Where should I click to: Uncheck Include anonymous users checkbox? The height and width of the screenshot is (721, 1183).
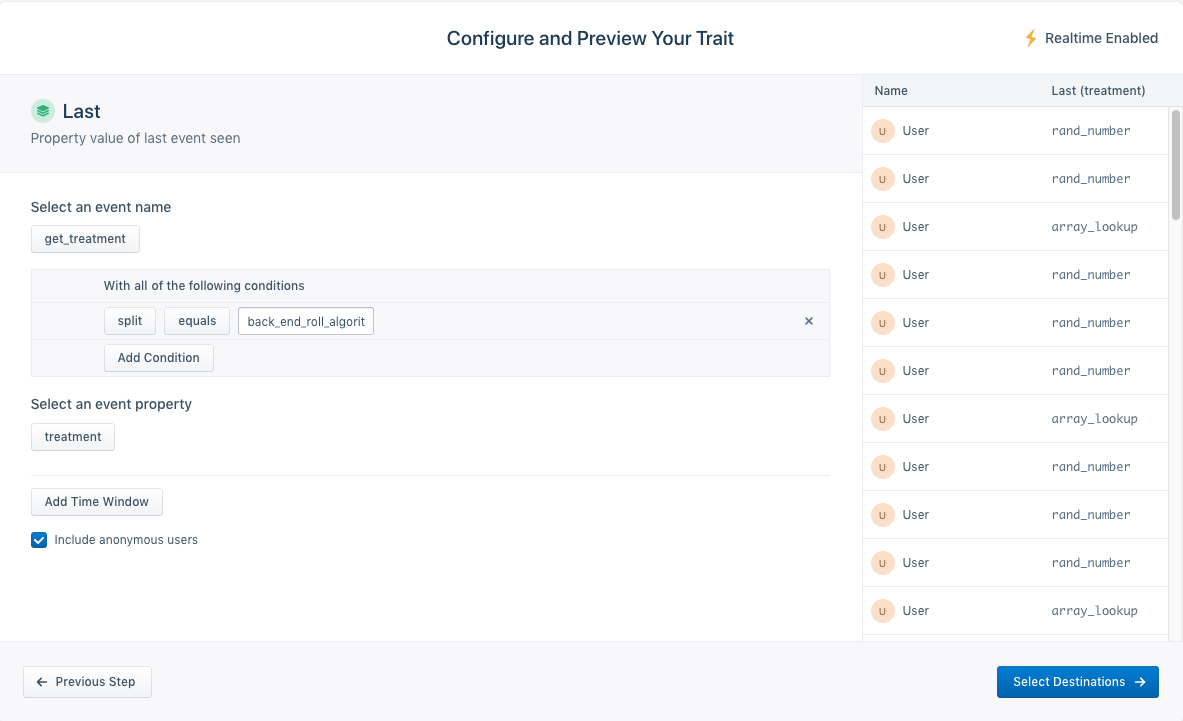pyautogui.click(x=39, y=540)
